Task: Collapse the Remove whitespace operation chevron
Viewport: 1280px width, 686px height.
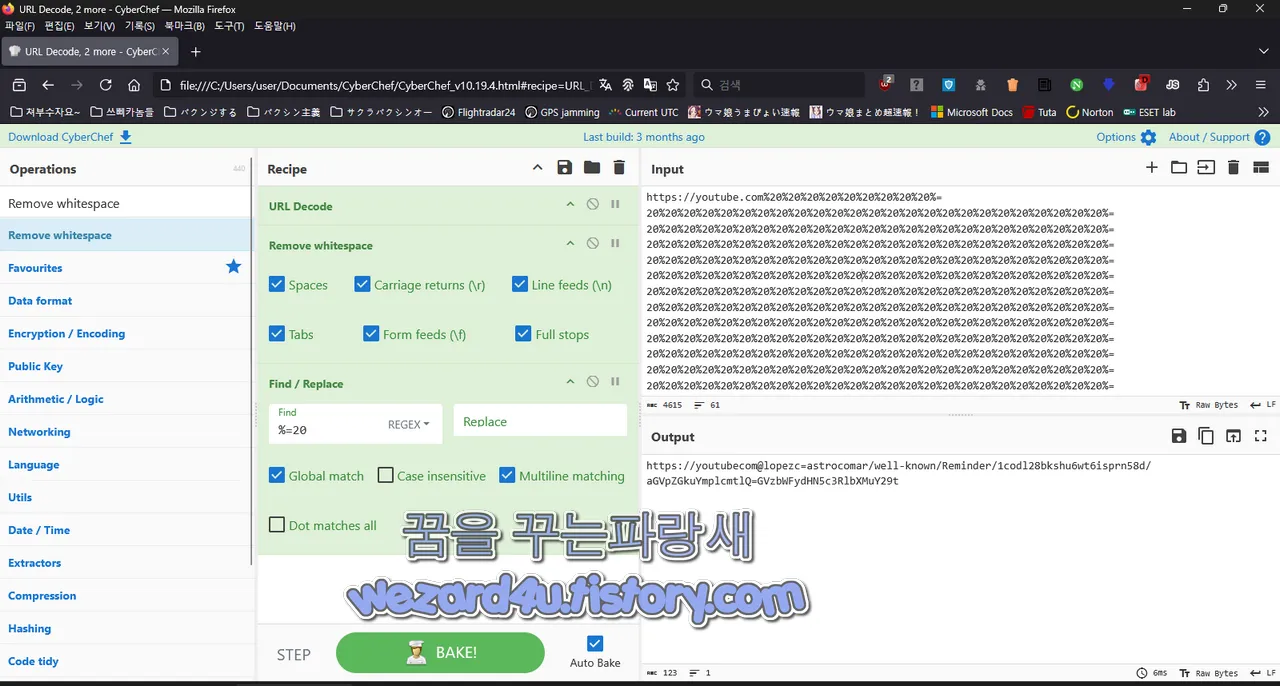Action: click(570, 243)
